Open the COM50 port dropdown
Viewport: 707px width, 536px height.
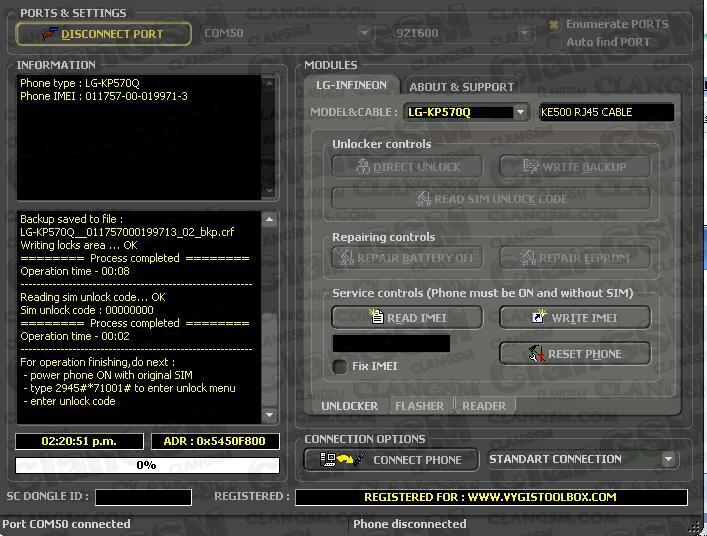pos(364,33)
